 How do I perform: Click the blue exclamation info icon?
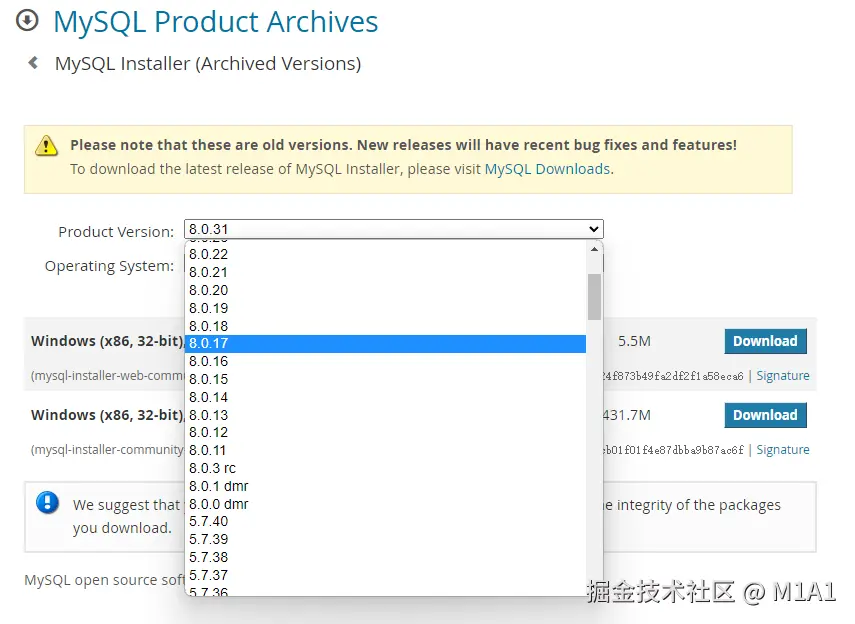(47, 502)
